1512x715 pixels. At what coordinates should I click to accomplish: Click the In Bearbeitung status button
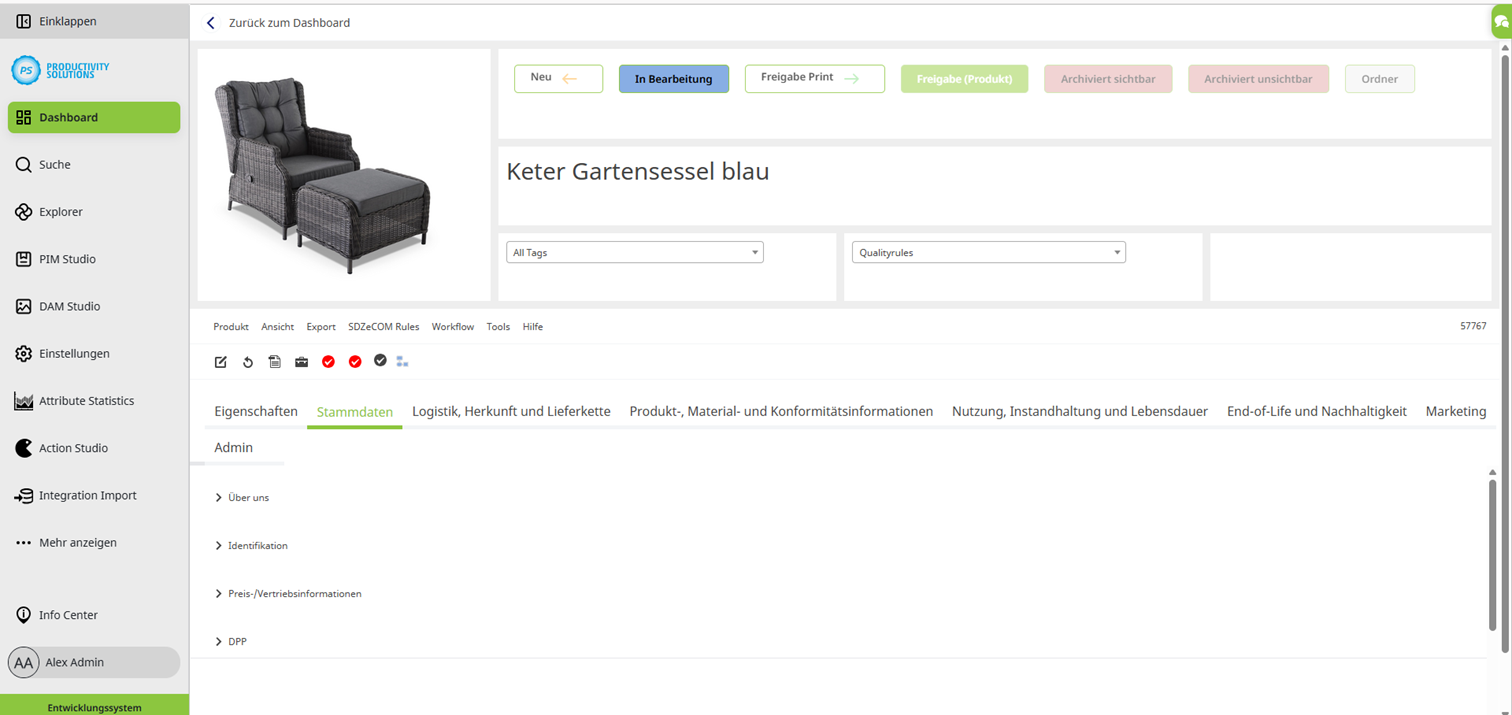tap(674, 79)
